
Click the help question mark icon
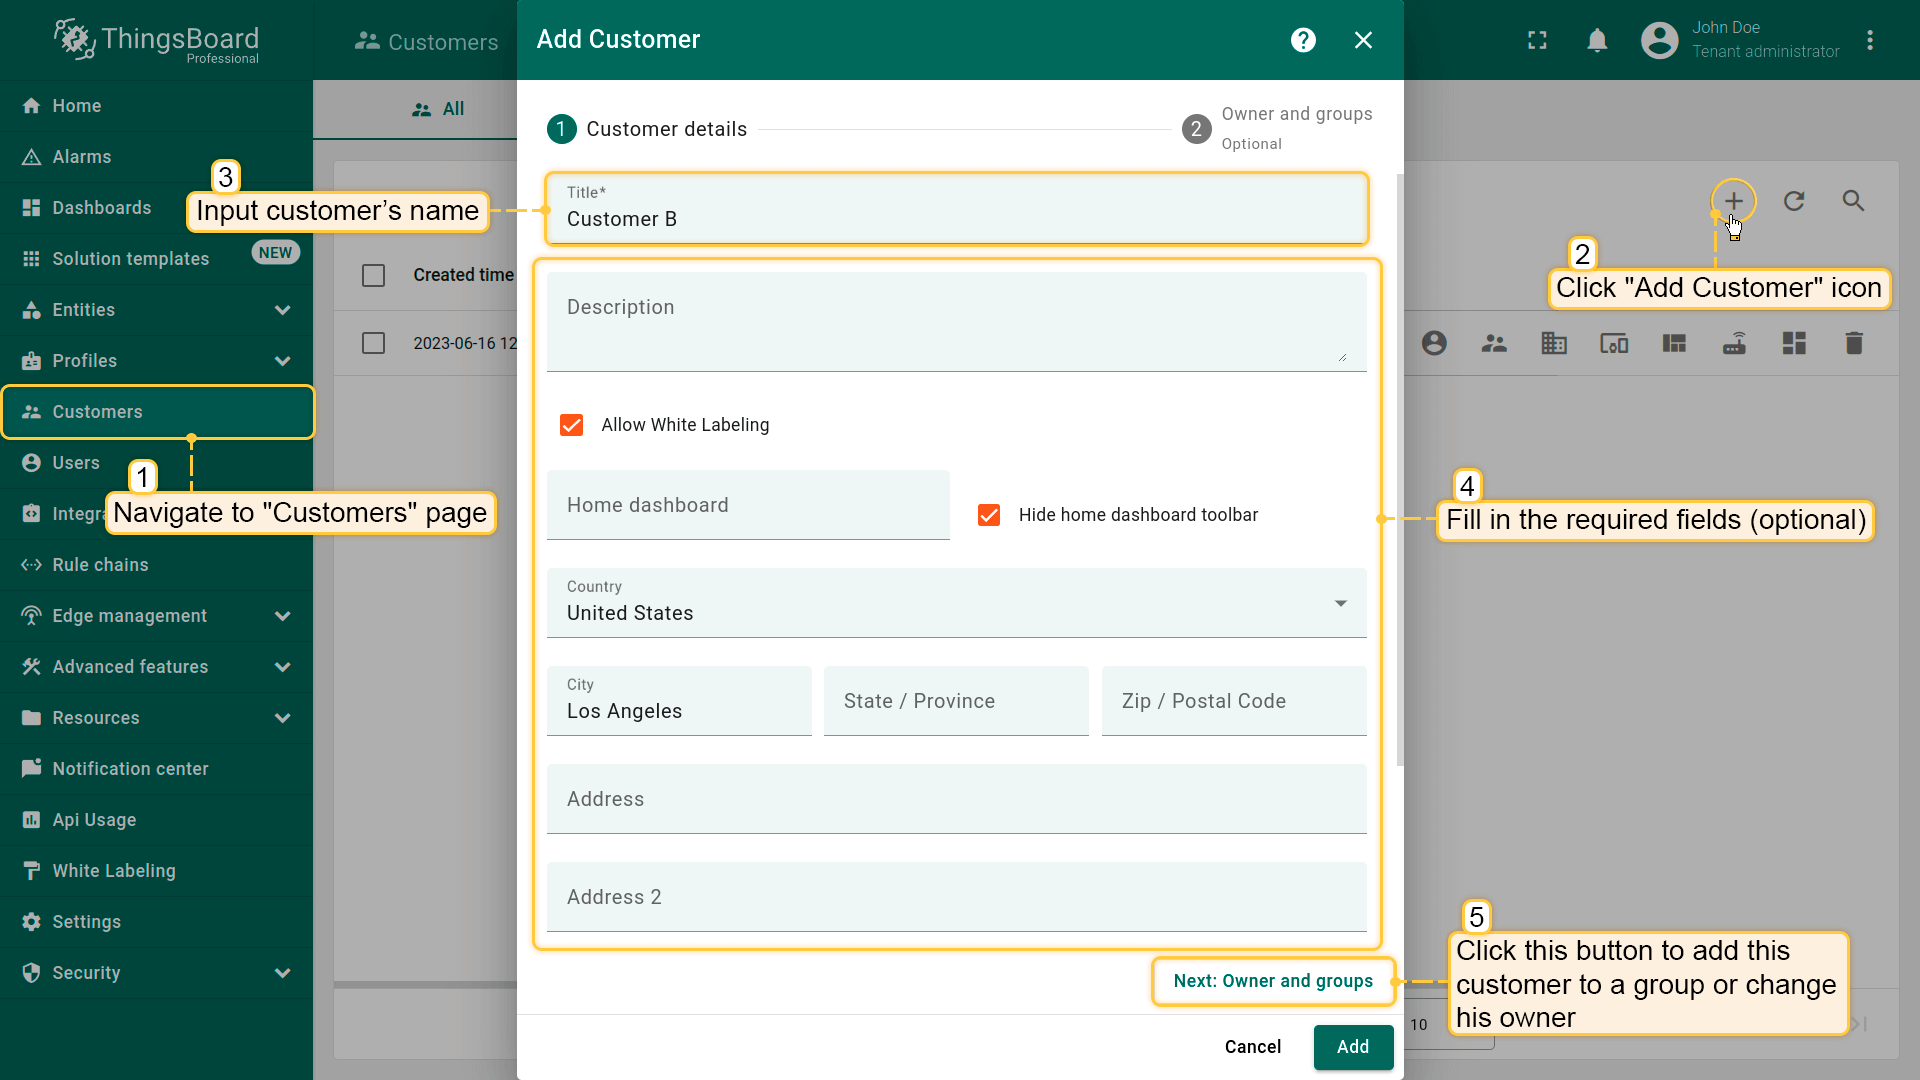1303,40
